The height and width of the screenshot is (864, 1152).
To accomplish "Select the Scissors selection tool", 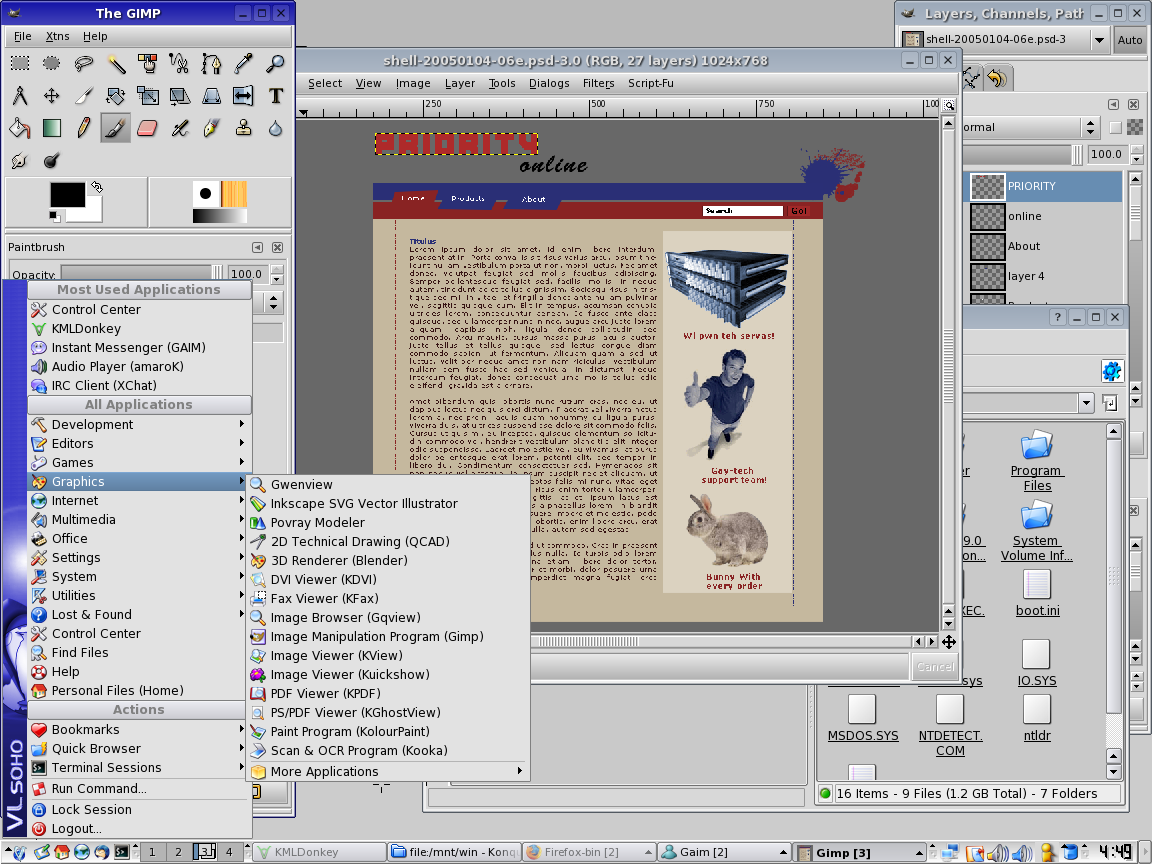I will click(x=179, y=64).
